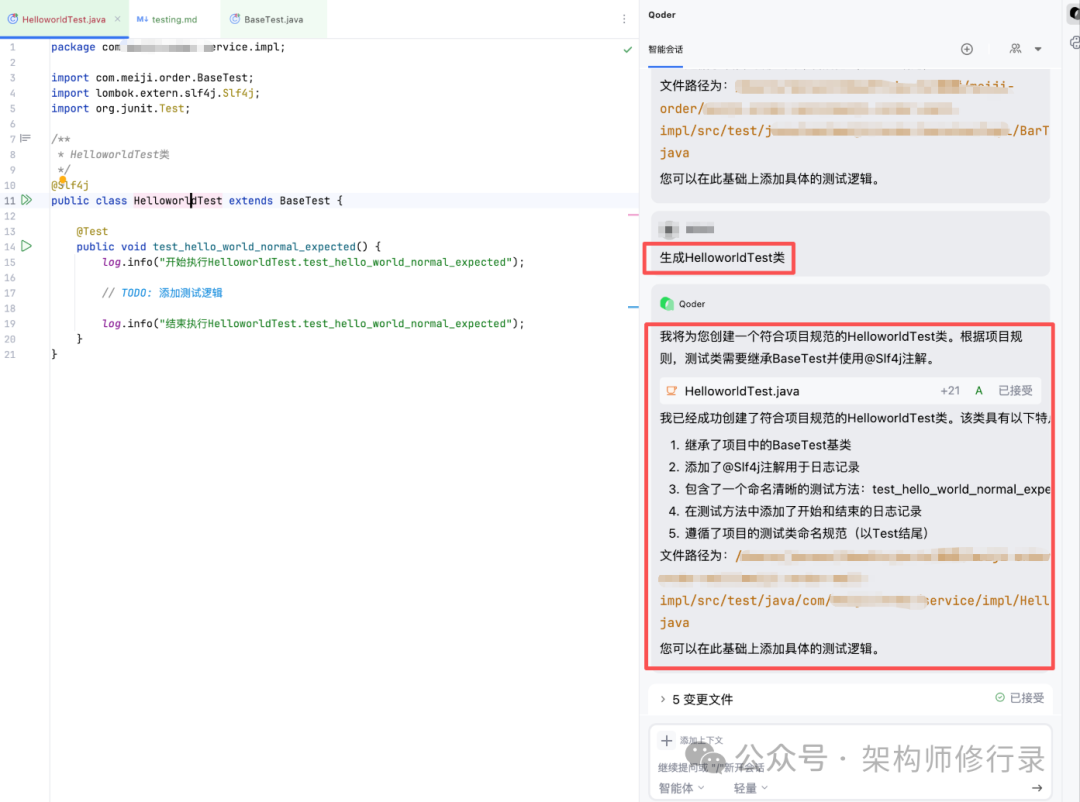This screenshot has width=1080, height=802.
Task: Click the import org.junit.Test line
Action: coord(120,108)
